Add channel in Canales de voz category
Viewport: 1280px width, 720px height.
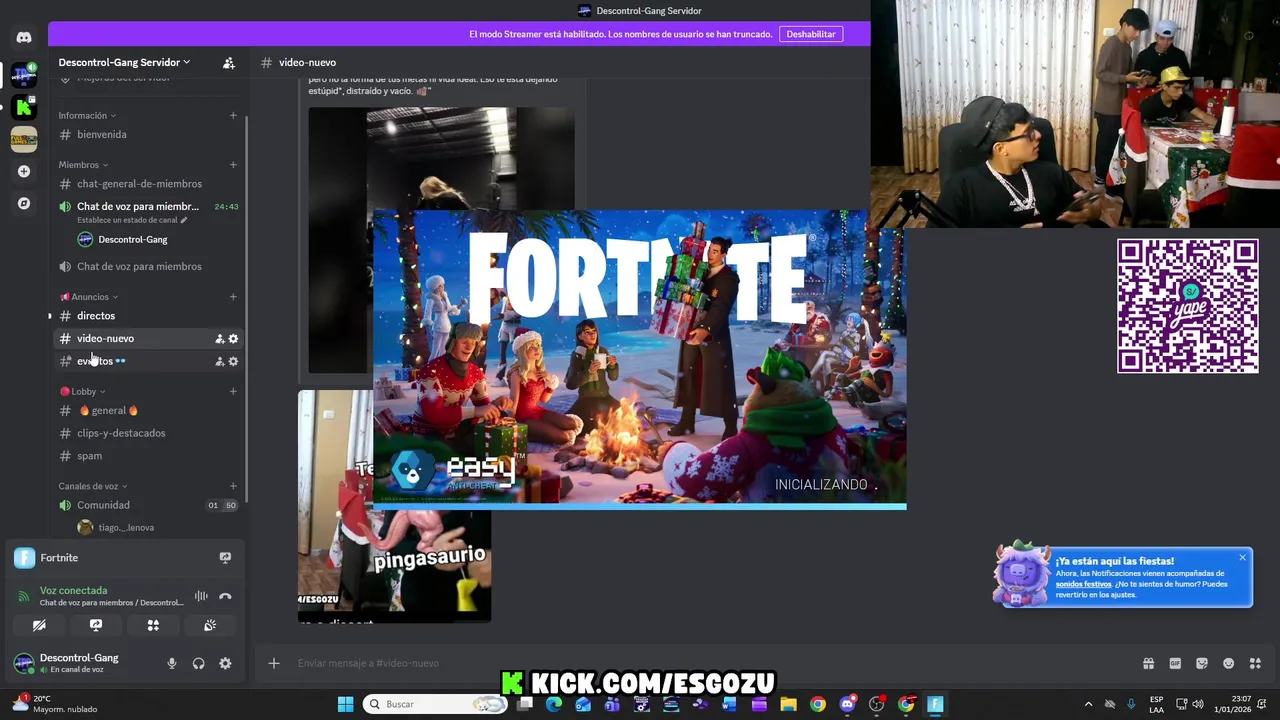coord(233,486)
